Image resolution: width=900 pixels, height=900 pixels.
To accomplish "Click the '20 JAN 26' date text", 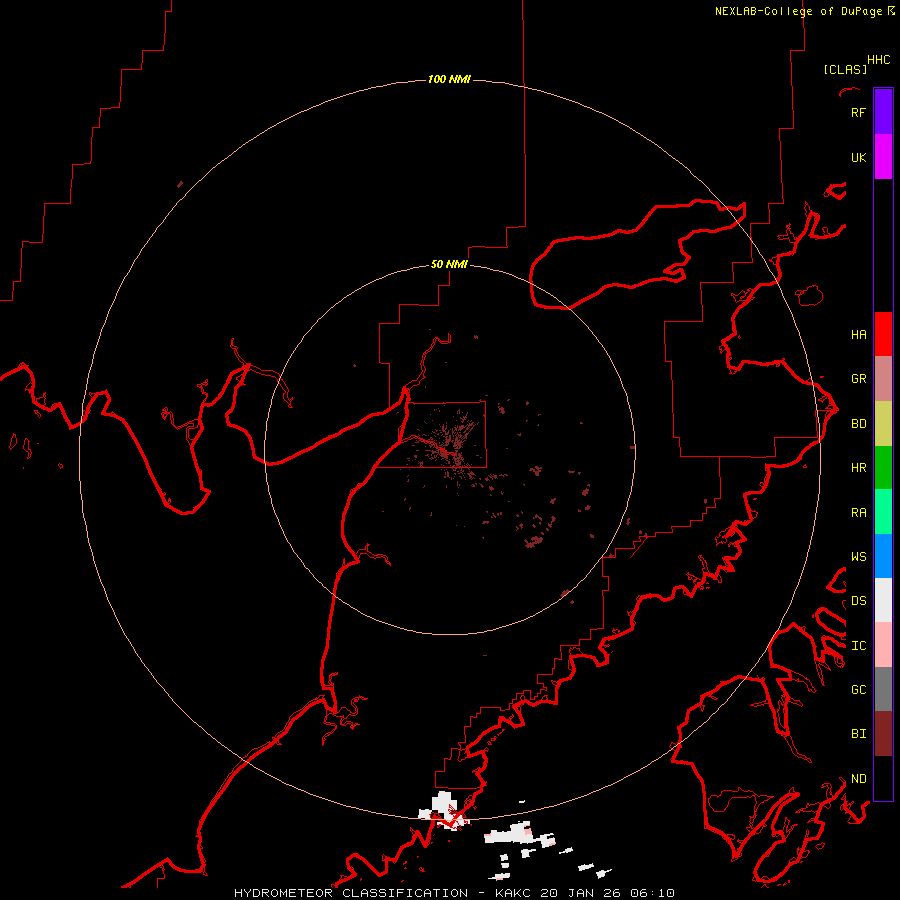I will 581,893.
